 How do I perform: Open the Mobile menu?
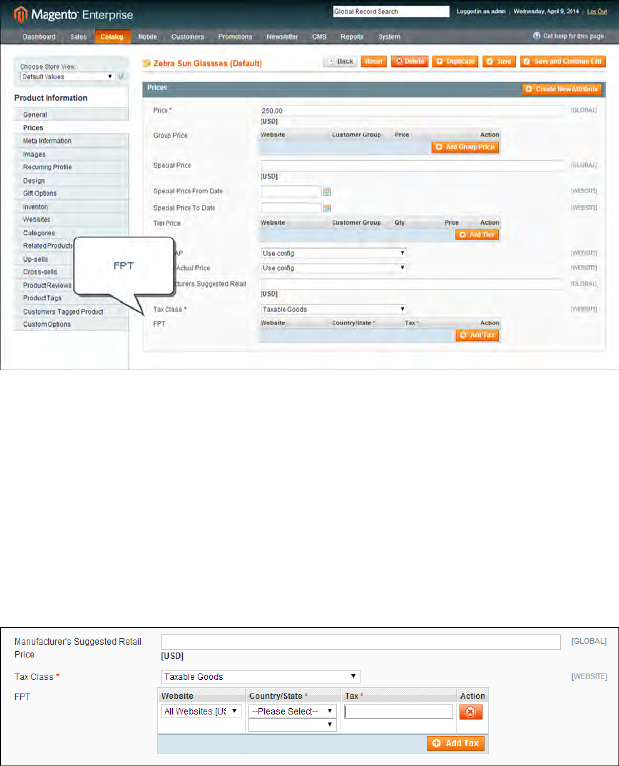(x=148, y=37)
